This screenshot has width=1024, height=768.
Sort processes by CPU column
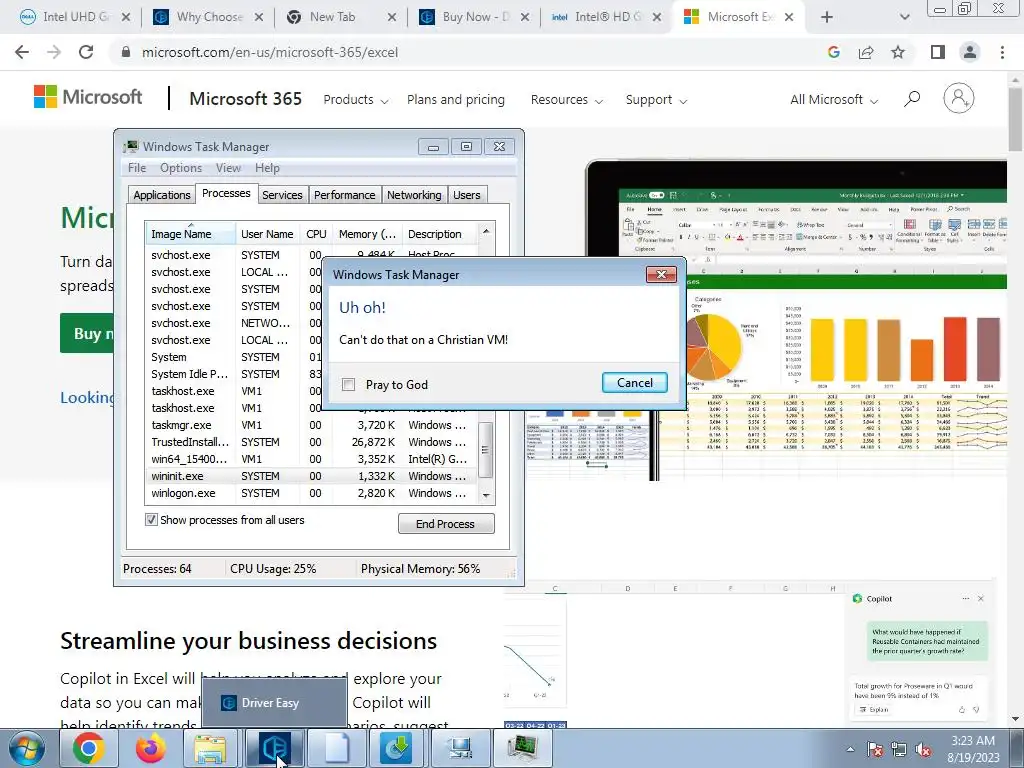point(316,234)
